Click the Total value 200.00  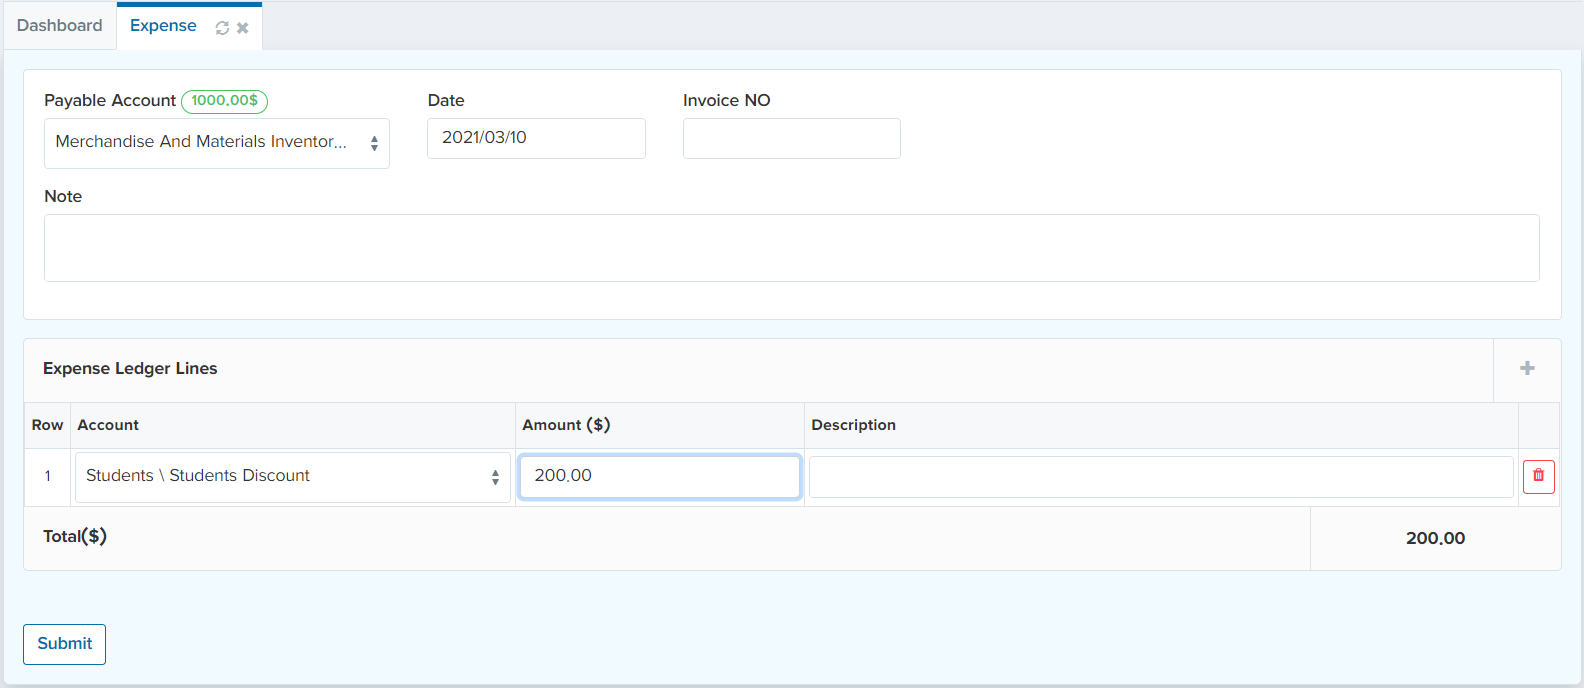click(1435, 538)
